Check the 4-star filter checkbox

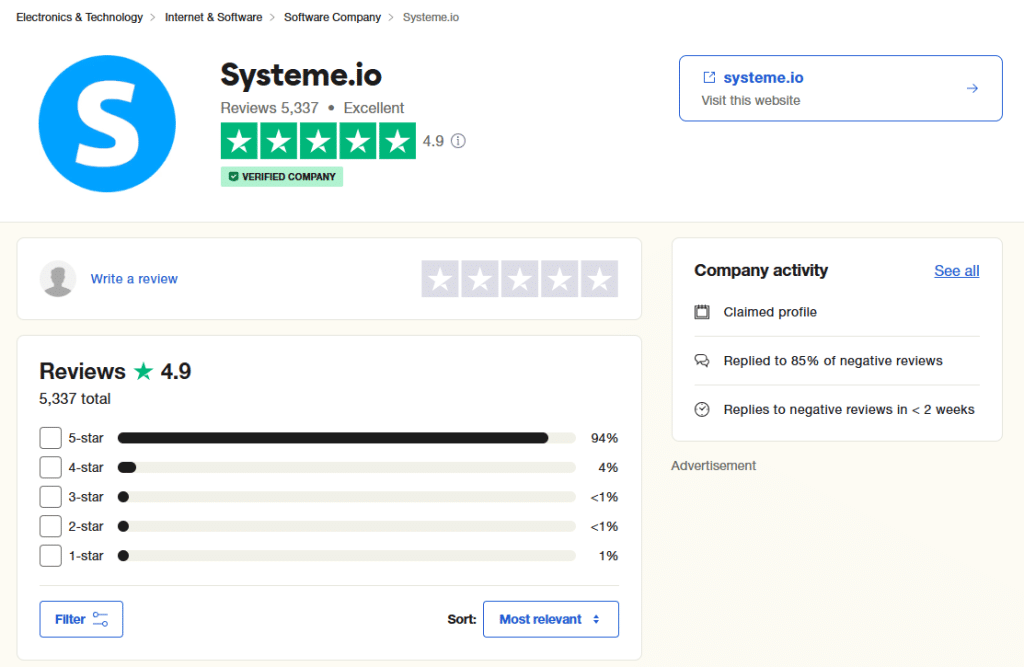(50, 467)
